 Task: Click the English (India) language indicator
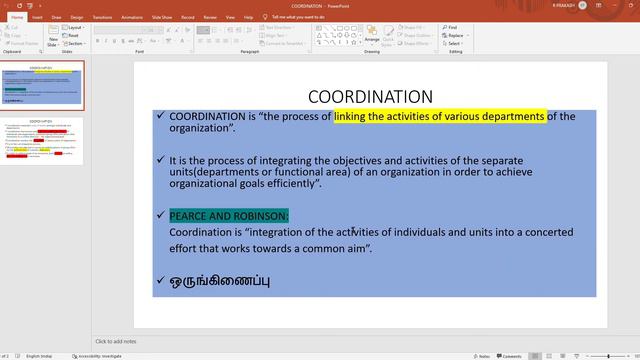pos(39,356)
